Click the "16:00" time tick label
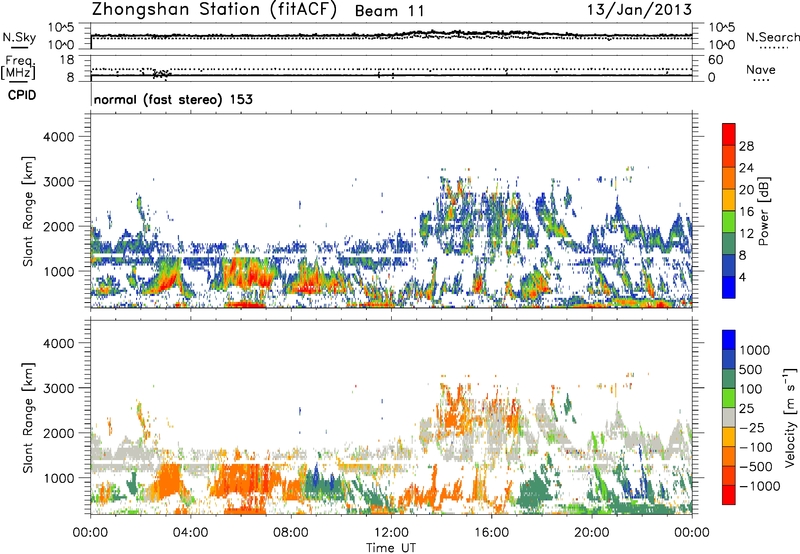The width and height of the screenshot is (800, 554). 492,533
